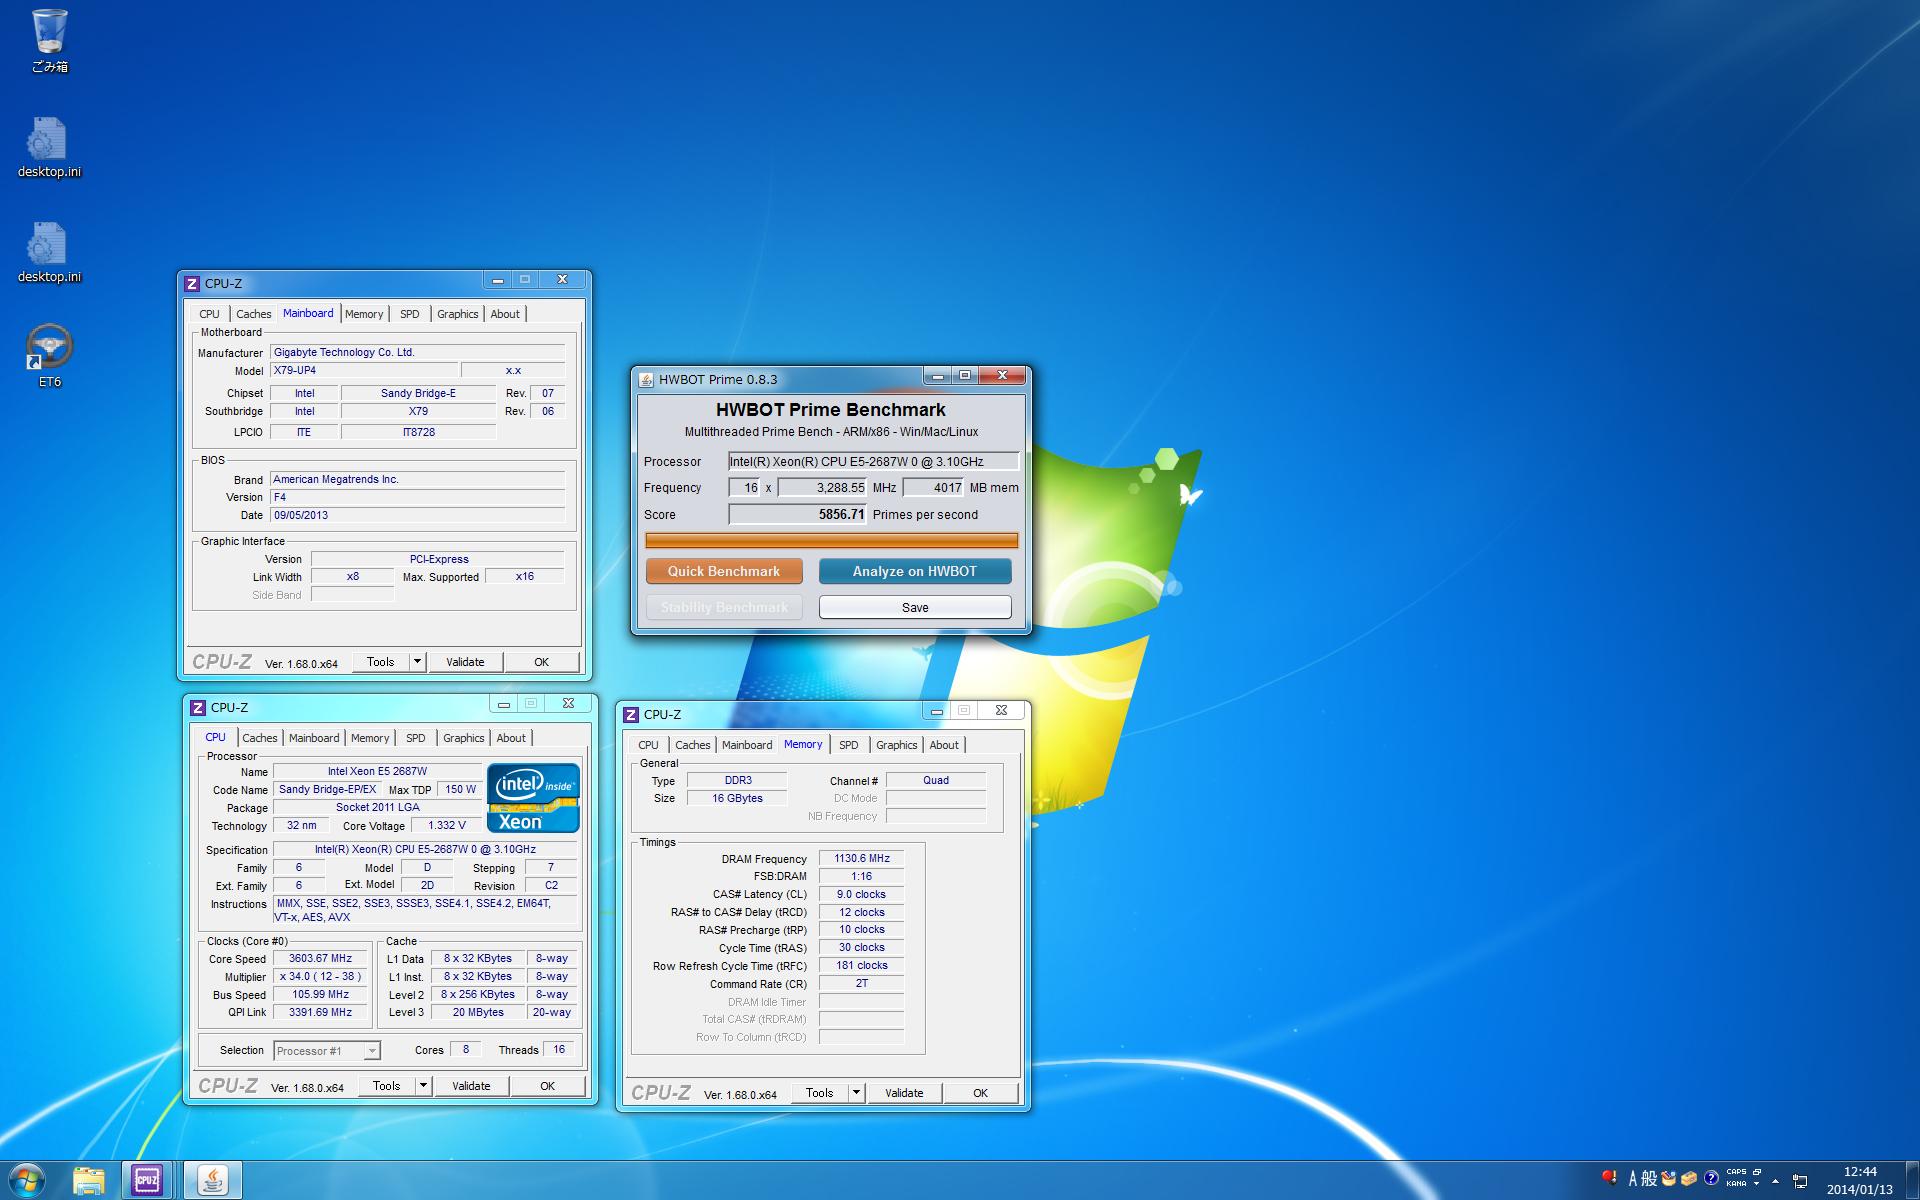
Task: Open About tab in Mainboard window
Action: click(x=505, y=314)
